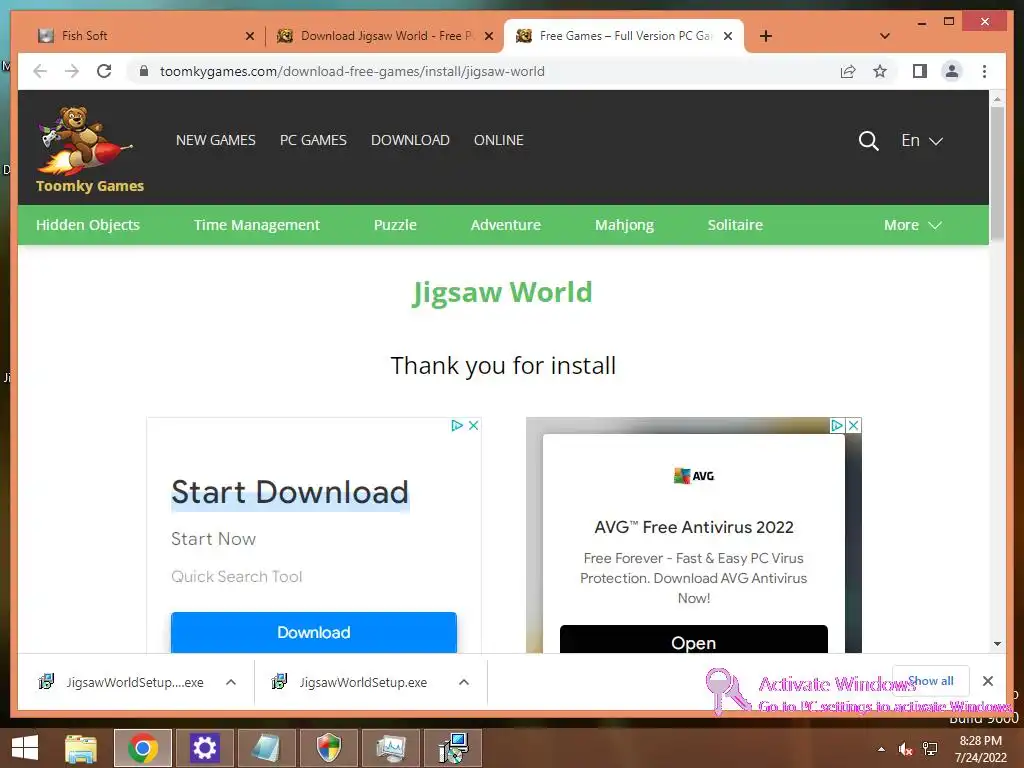Click the AdChoices icon on Start Download ad
Image resolution: width=1024 pixels, height=768 pixels.
click(x=457, y=425)
